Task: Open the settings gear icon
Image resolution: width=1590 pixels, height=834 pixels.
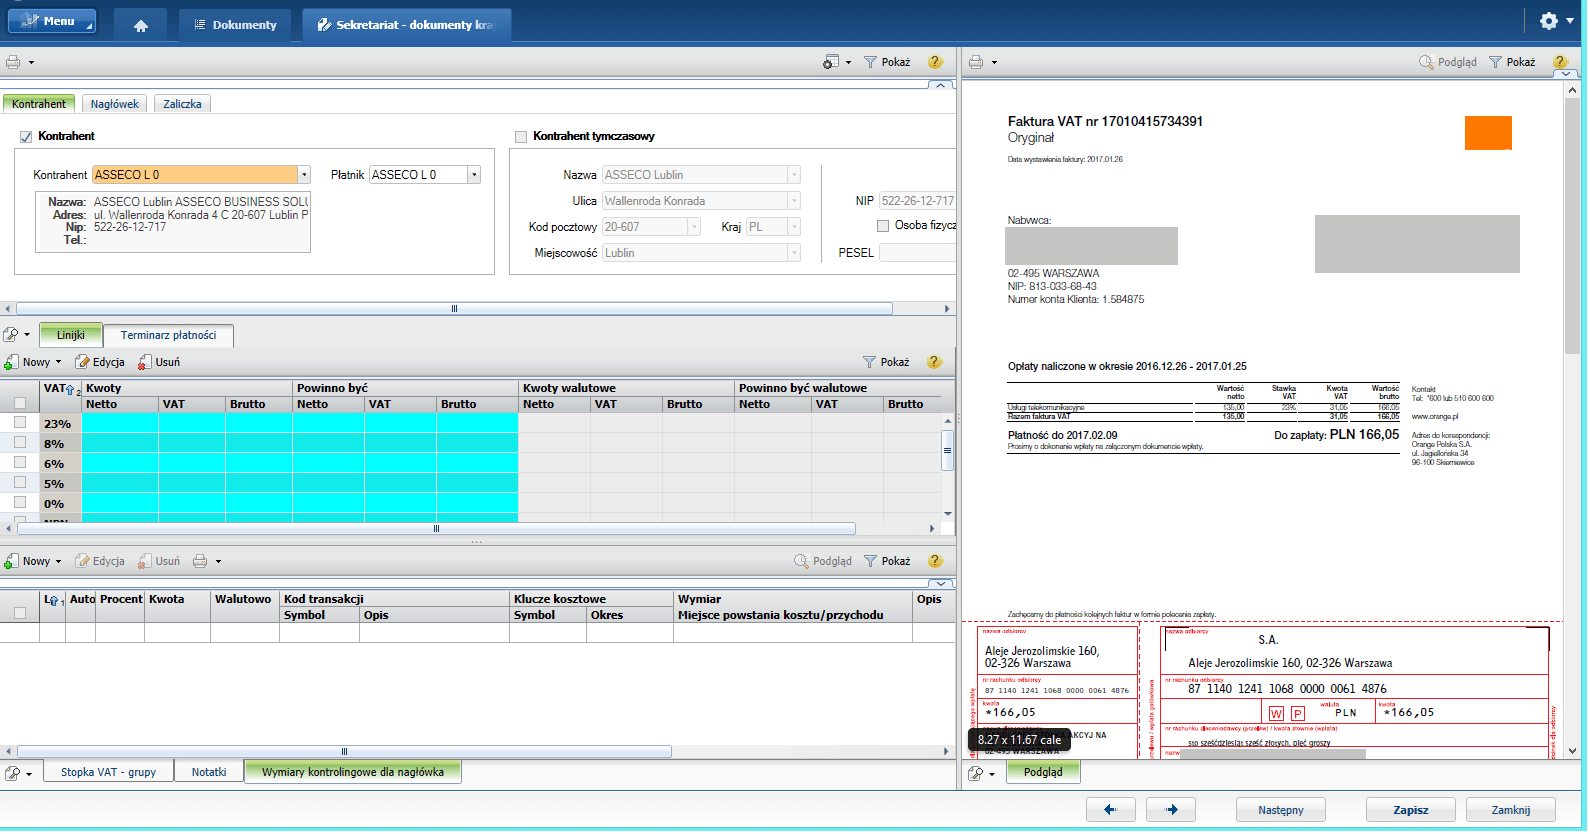Action: [x=1548, y=21]
